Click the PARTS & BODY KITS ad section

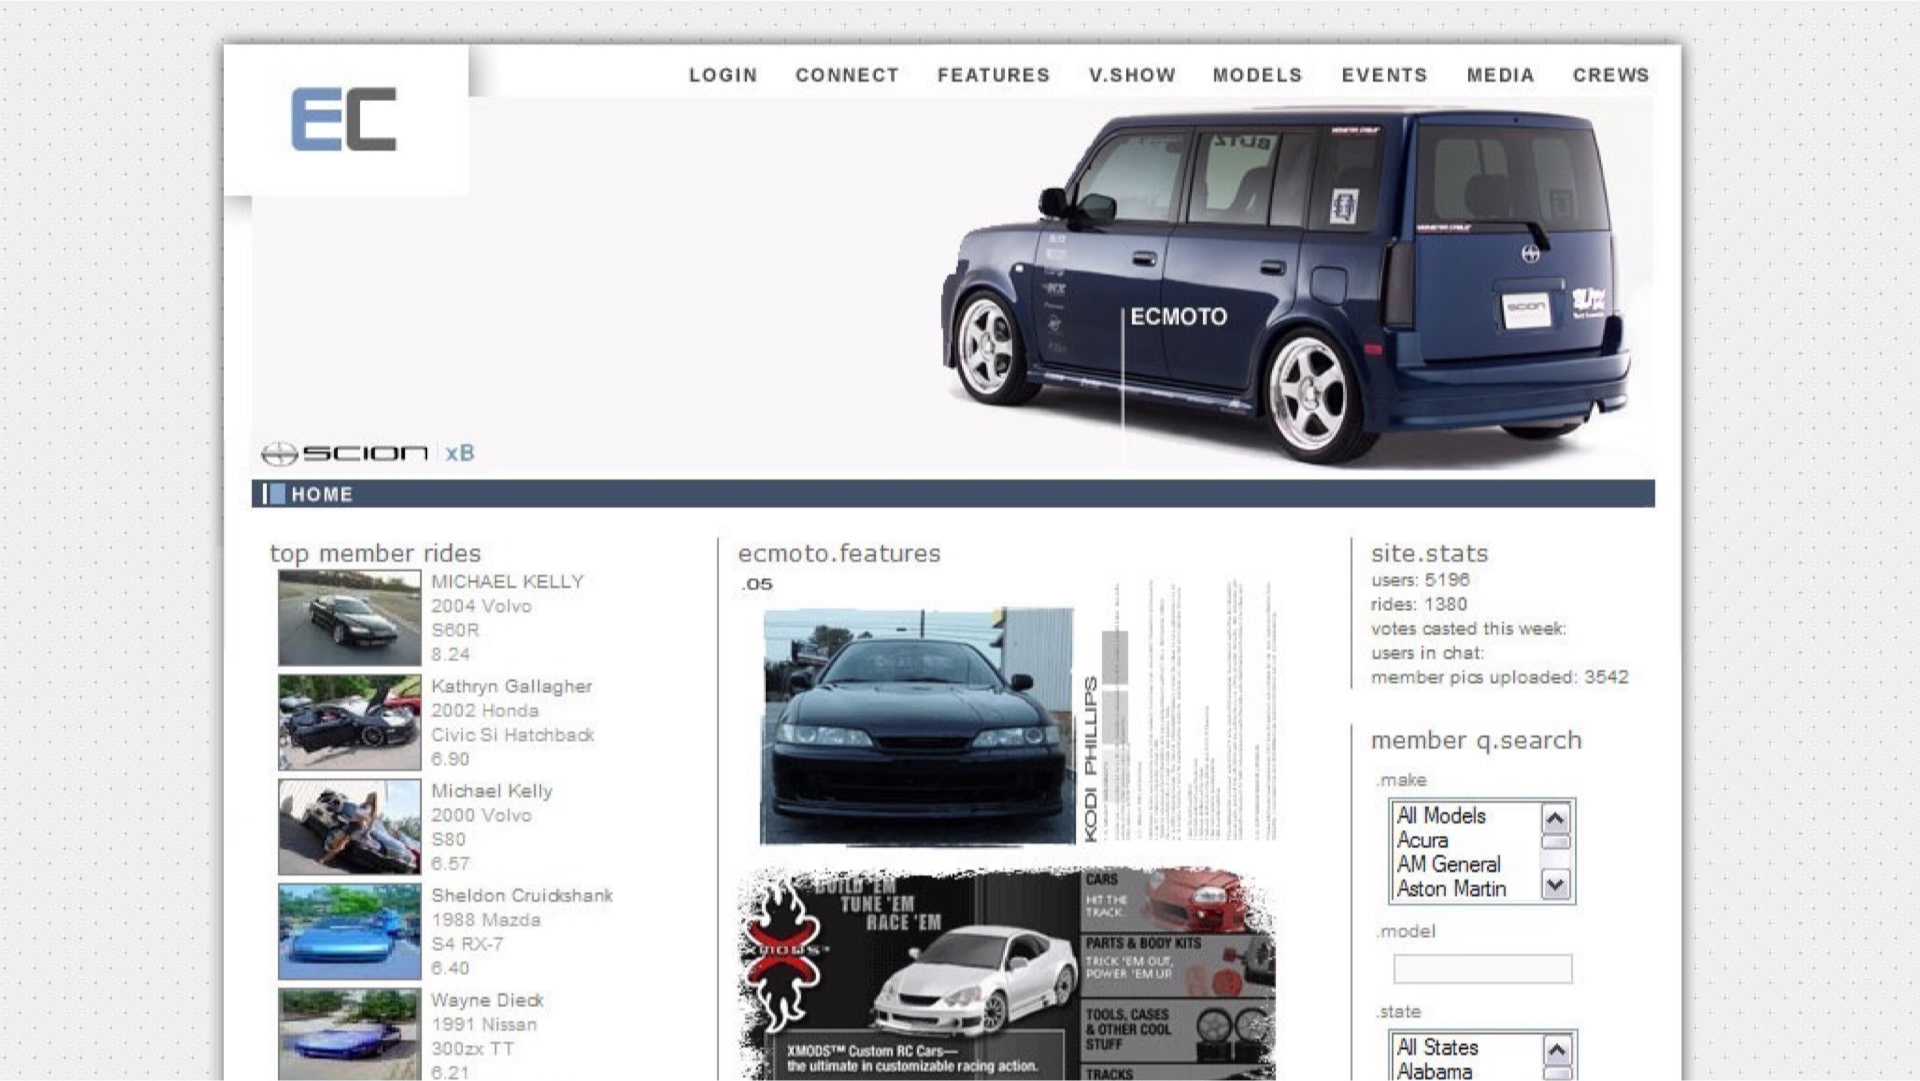(1177, 964)
